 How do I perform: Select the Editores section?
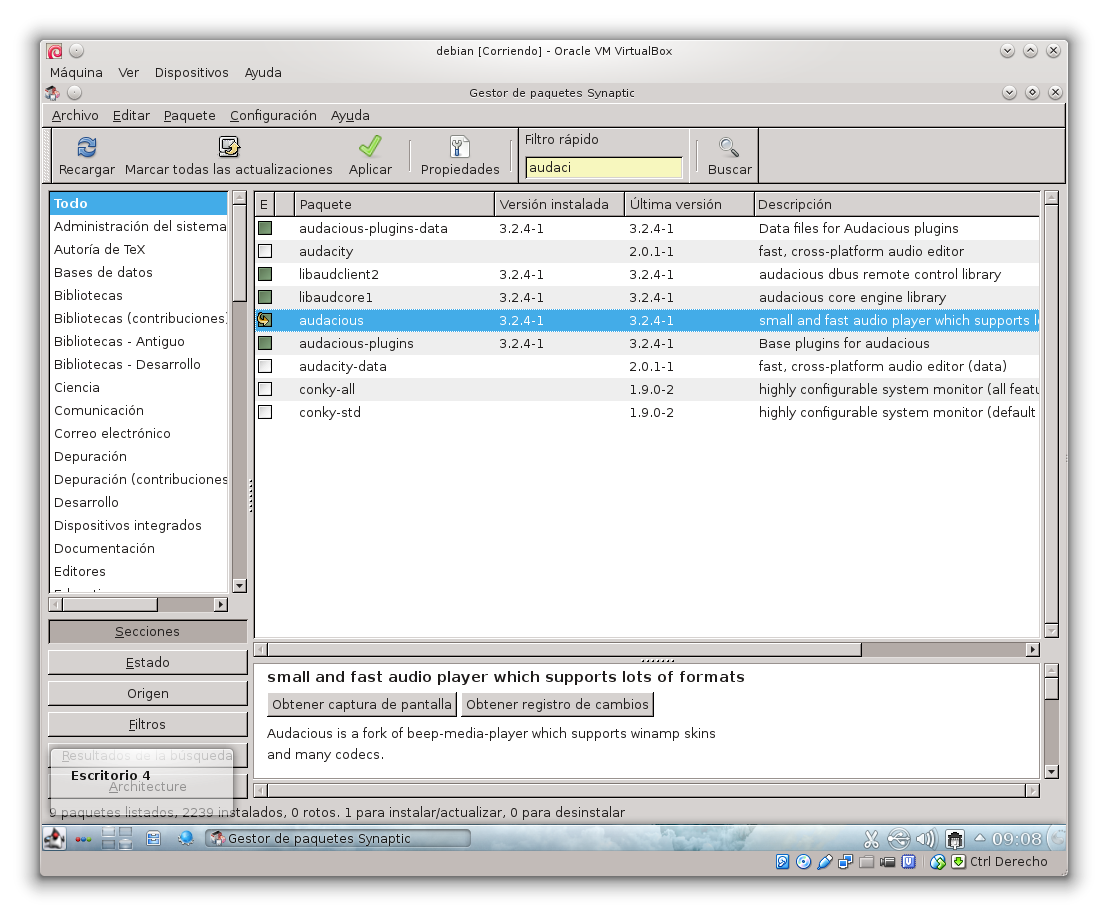138,571
